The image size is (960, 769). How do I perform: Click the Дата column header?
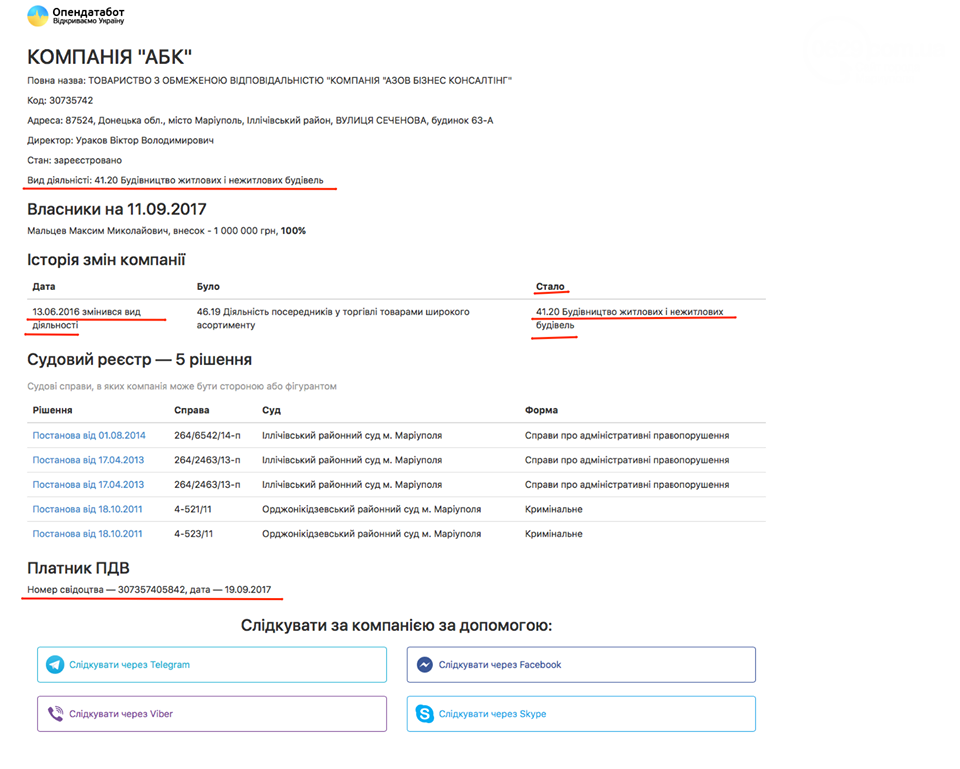tap(43, 287)
